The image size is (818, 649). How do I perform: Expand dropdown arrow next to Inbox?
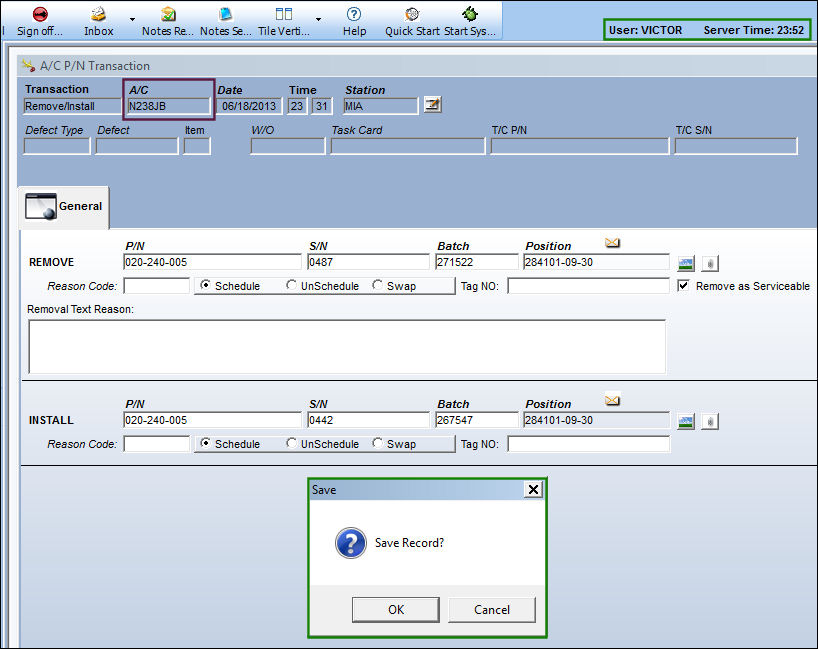point(133,19)
